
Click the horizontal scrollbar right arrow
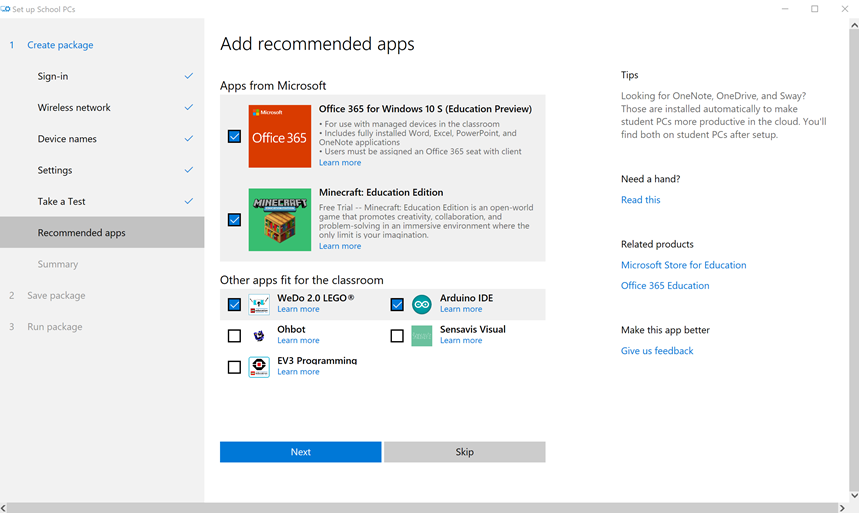click(842, 508)
